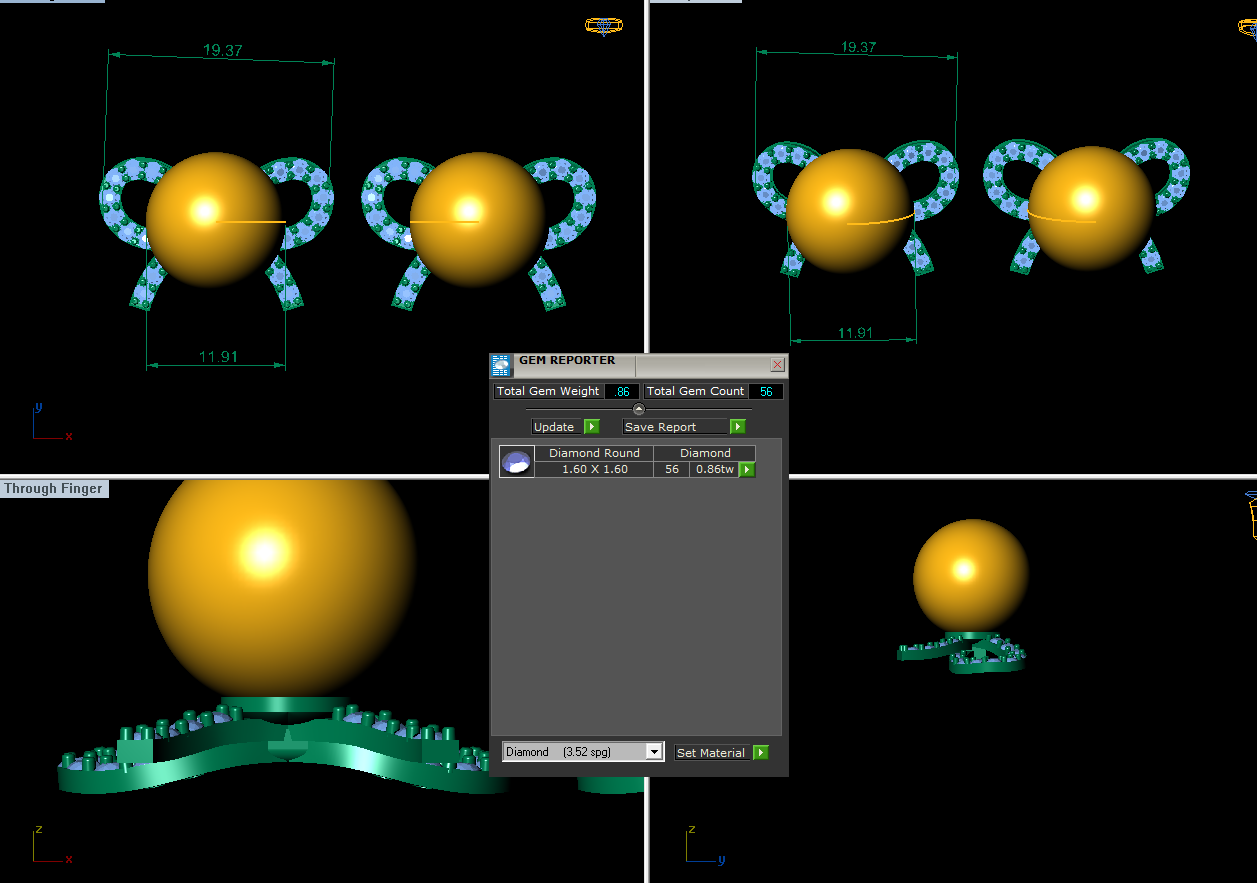This screenshot has width=1257, height=883.
Task: Click the Save Report button label
Action: 660,427
